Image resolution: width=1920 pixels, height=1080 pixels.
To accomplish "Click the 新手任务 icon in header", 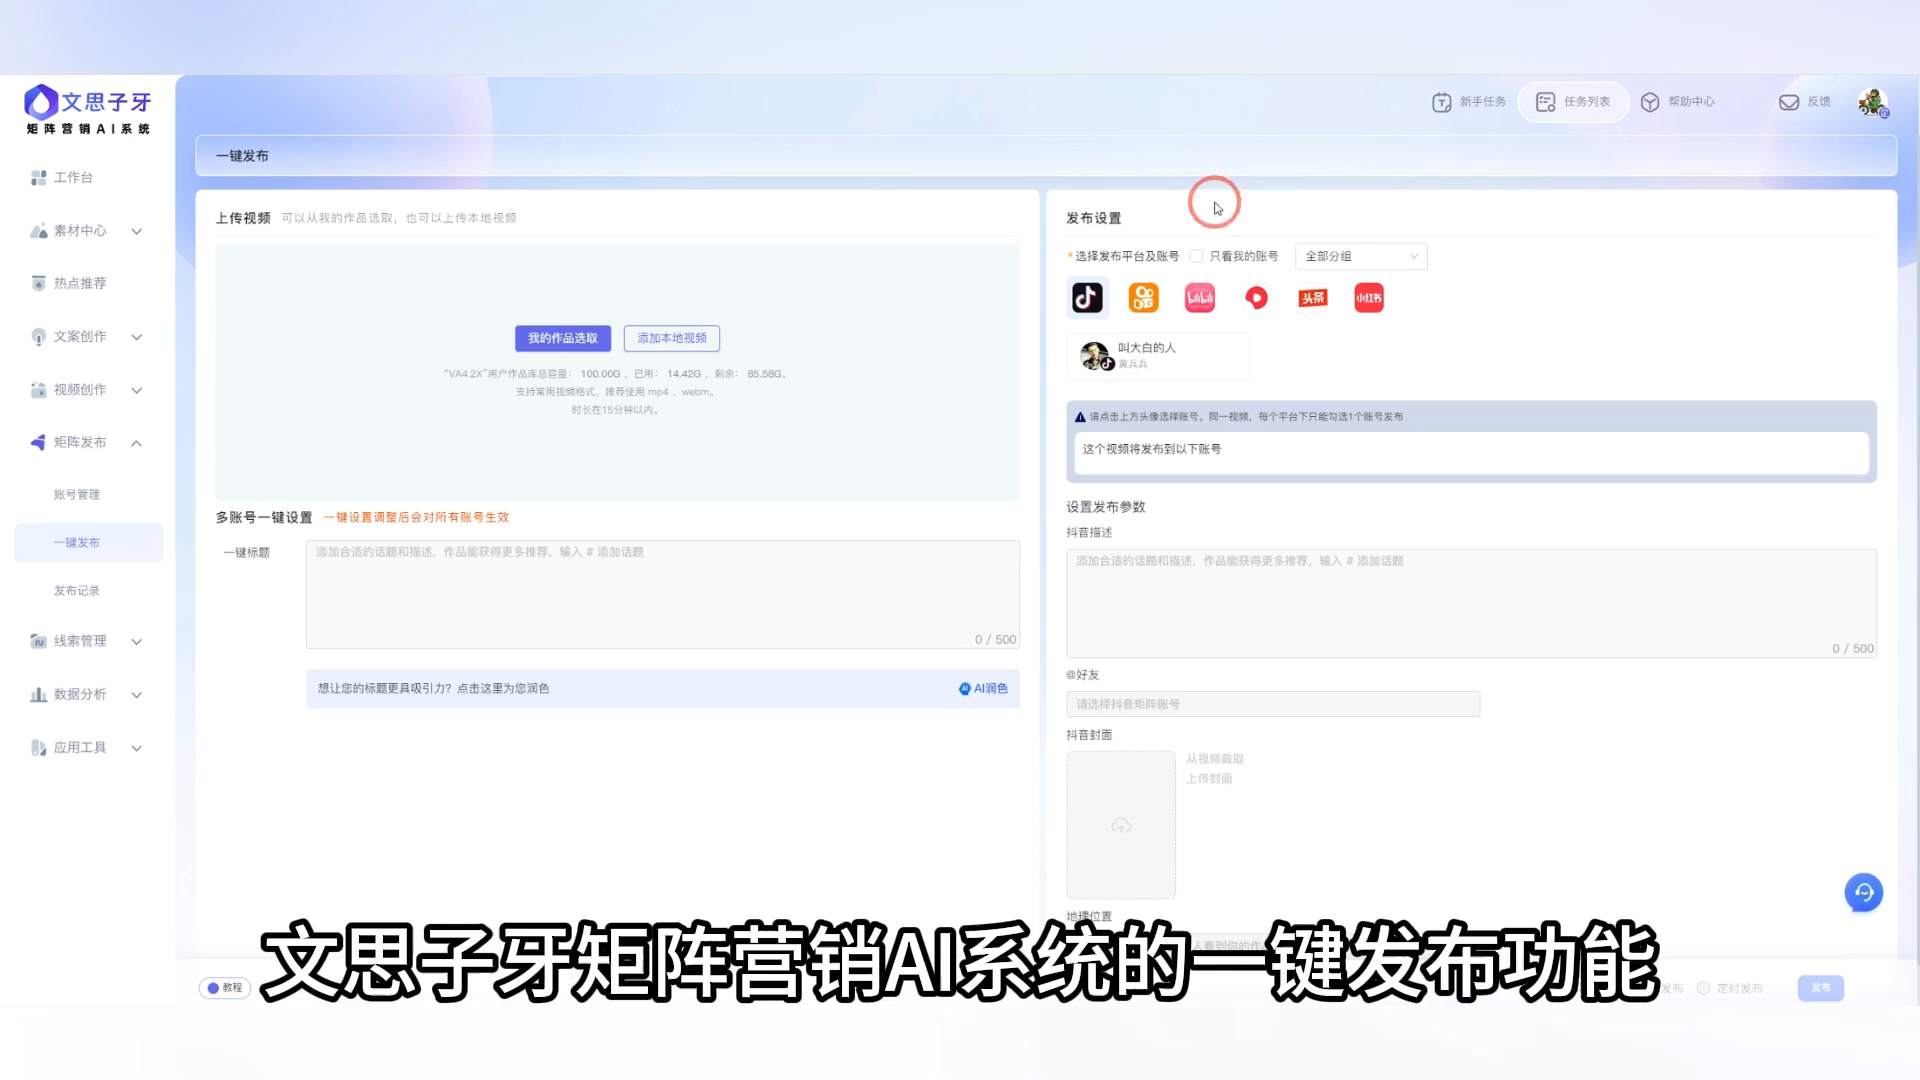I will 1441,102.
